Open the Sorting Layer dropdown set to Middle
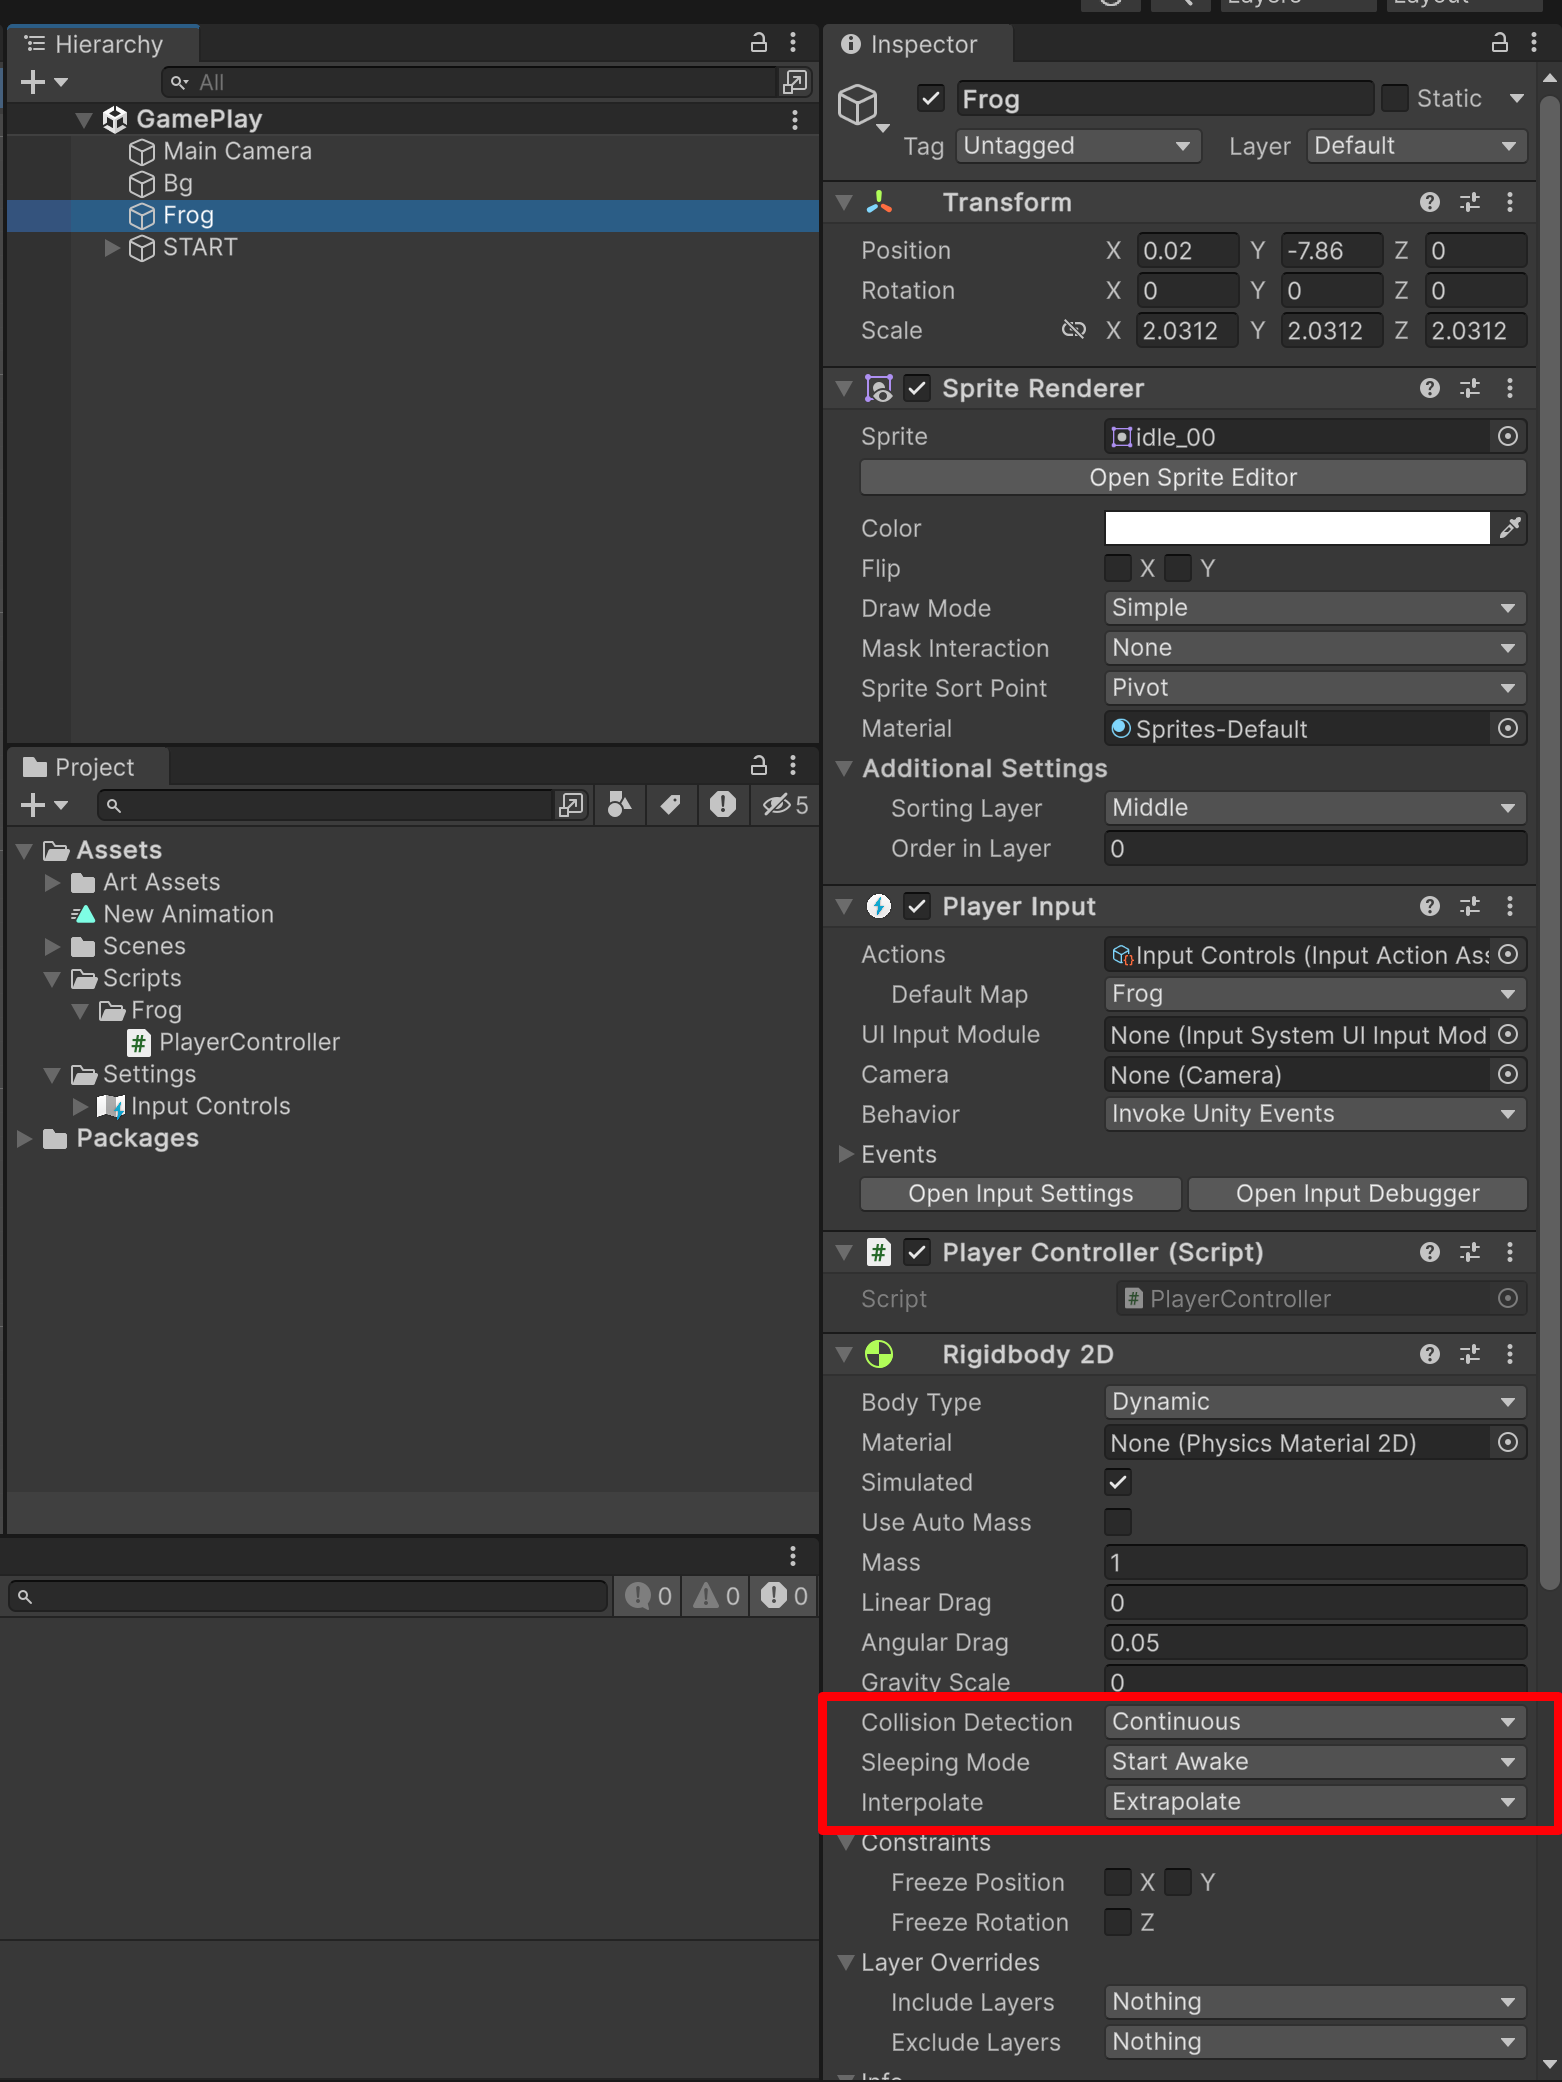 [1315, 808]
